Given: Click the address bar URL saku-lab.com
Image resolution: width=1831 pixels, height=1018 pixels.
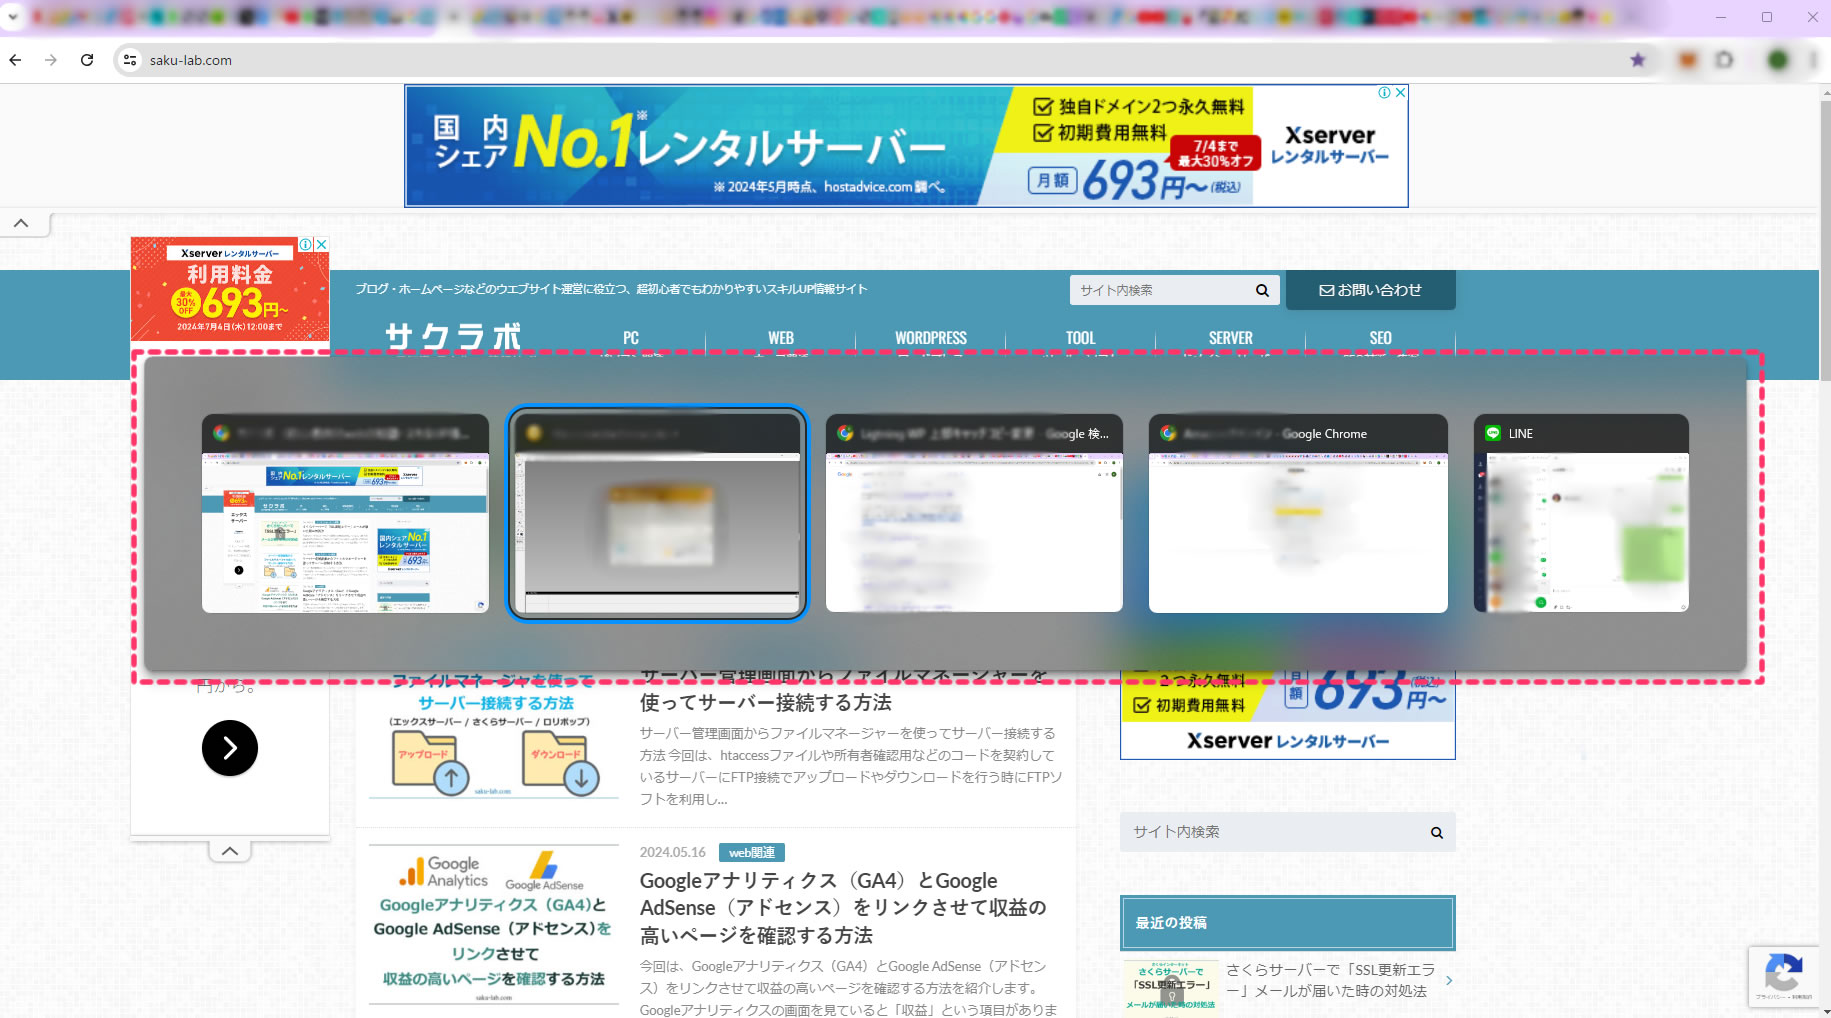Looking at the screenshot, I should point(191,60).
